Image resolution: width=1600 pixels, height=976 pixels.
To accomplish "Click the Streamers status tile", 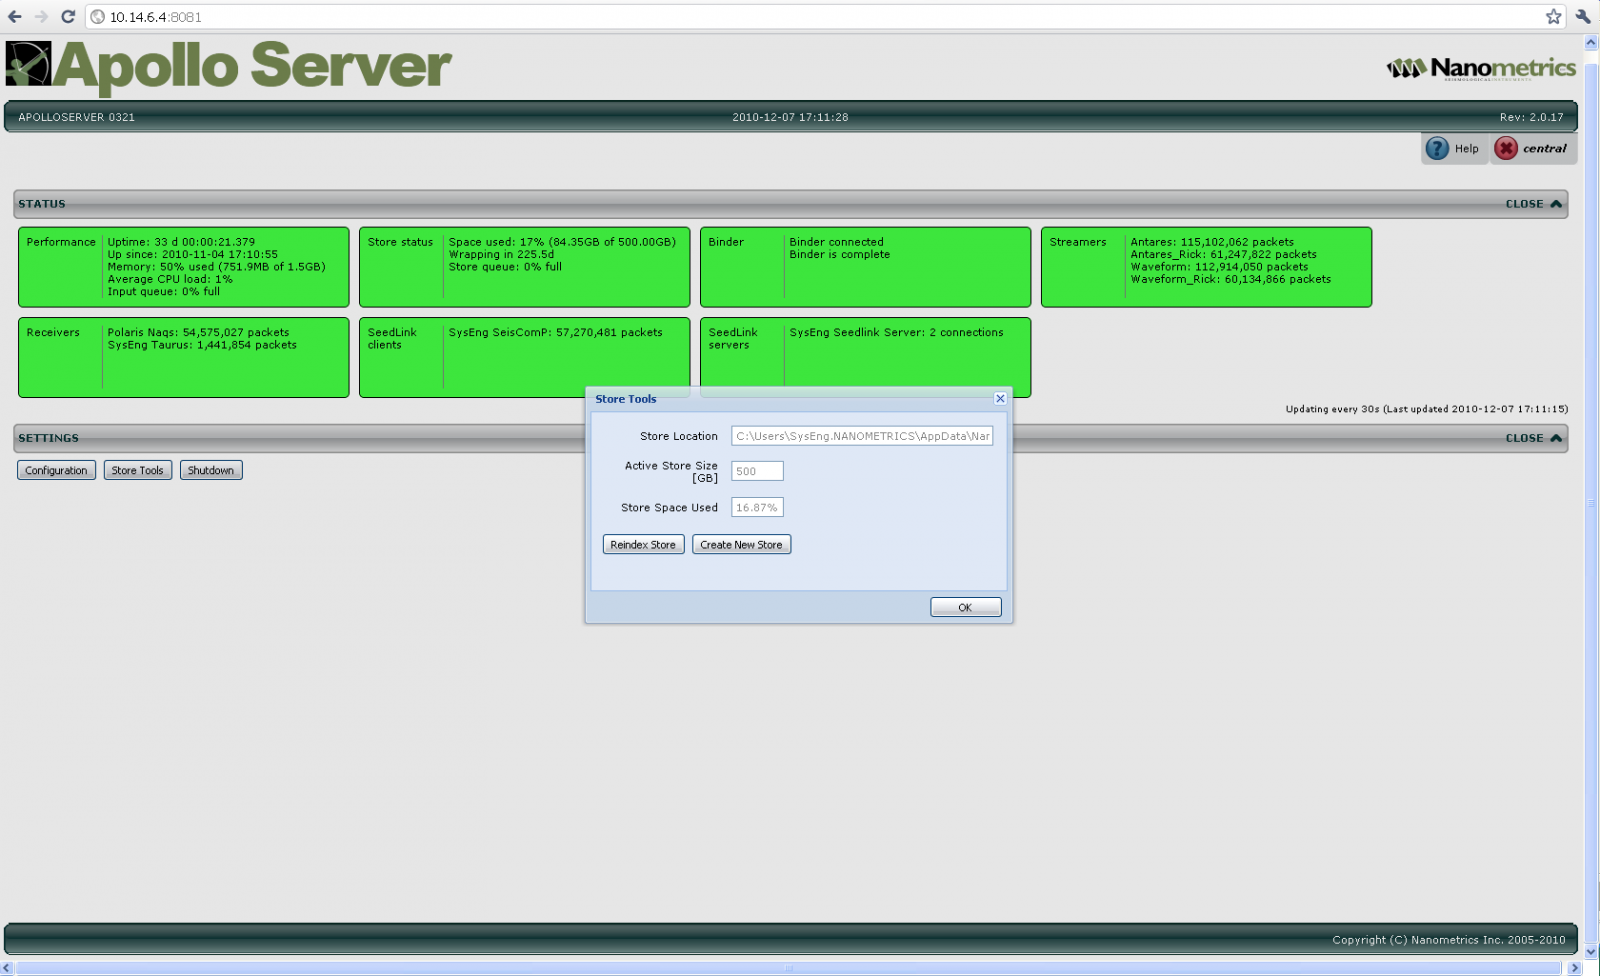I will tap(1206, 267).
